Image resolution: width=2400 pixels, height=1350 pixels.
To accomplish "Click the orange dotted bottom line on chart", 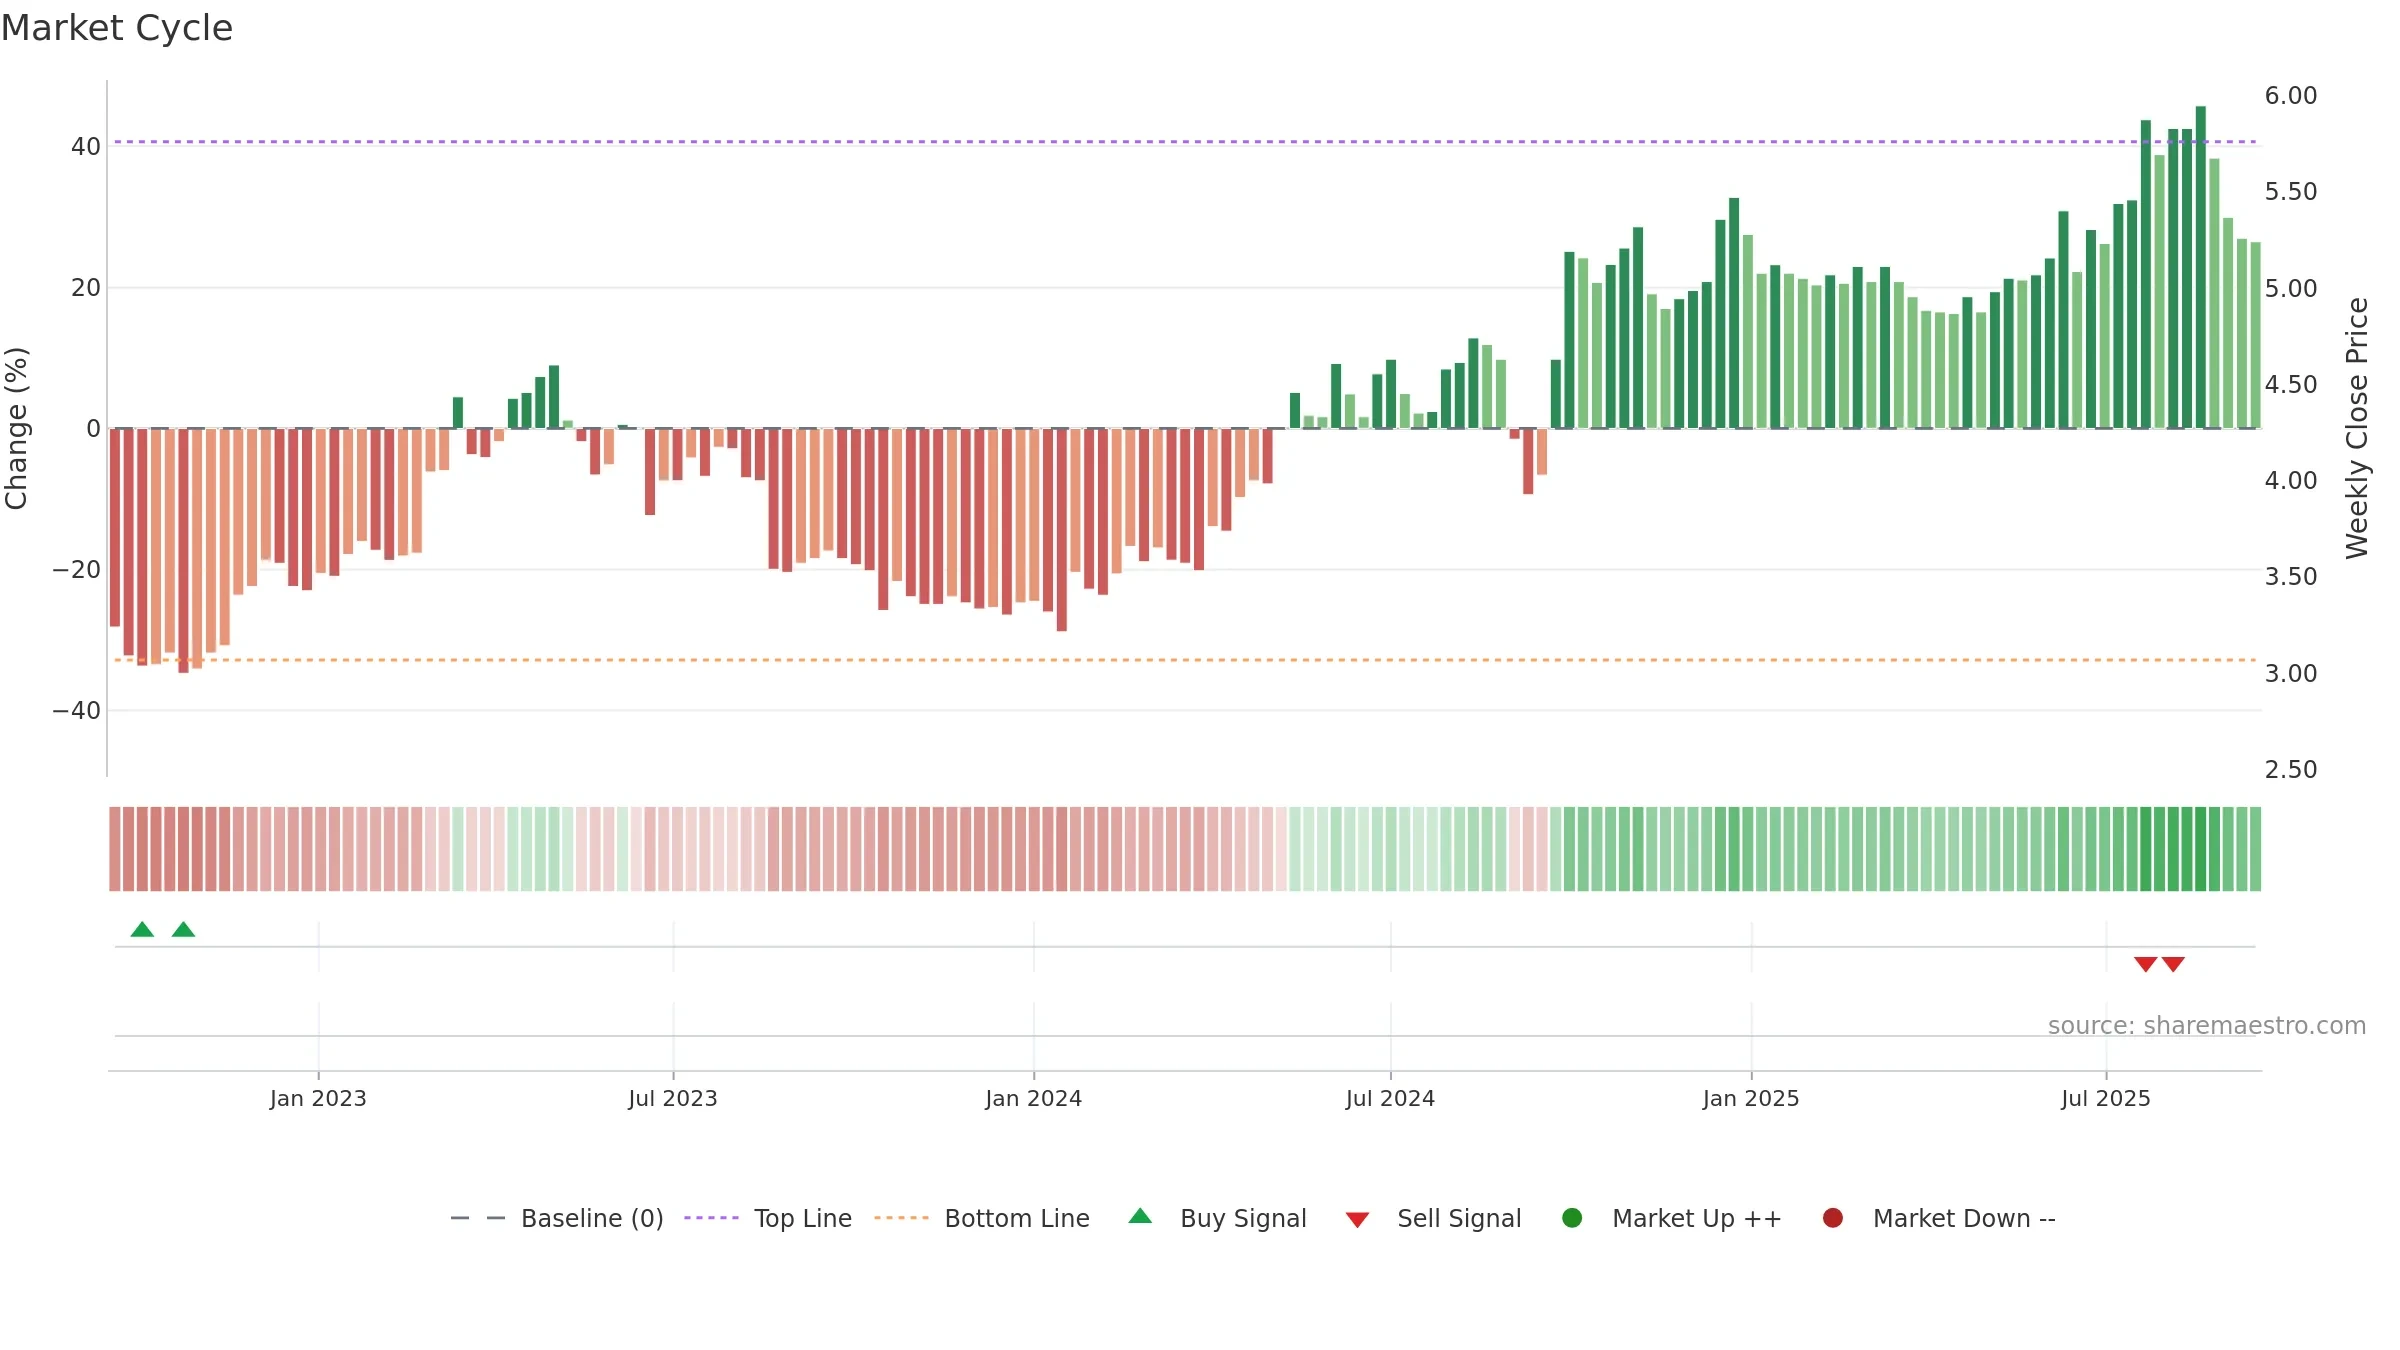I will click(1185, 660).
